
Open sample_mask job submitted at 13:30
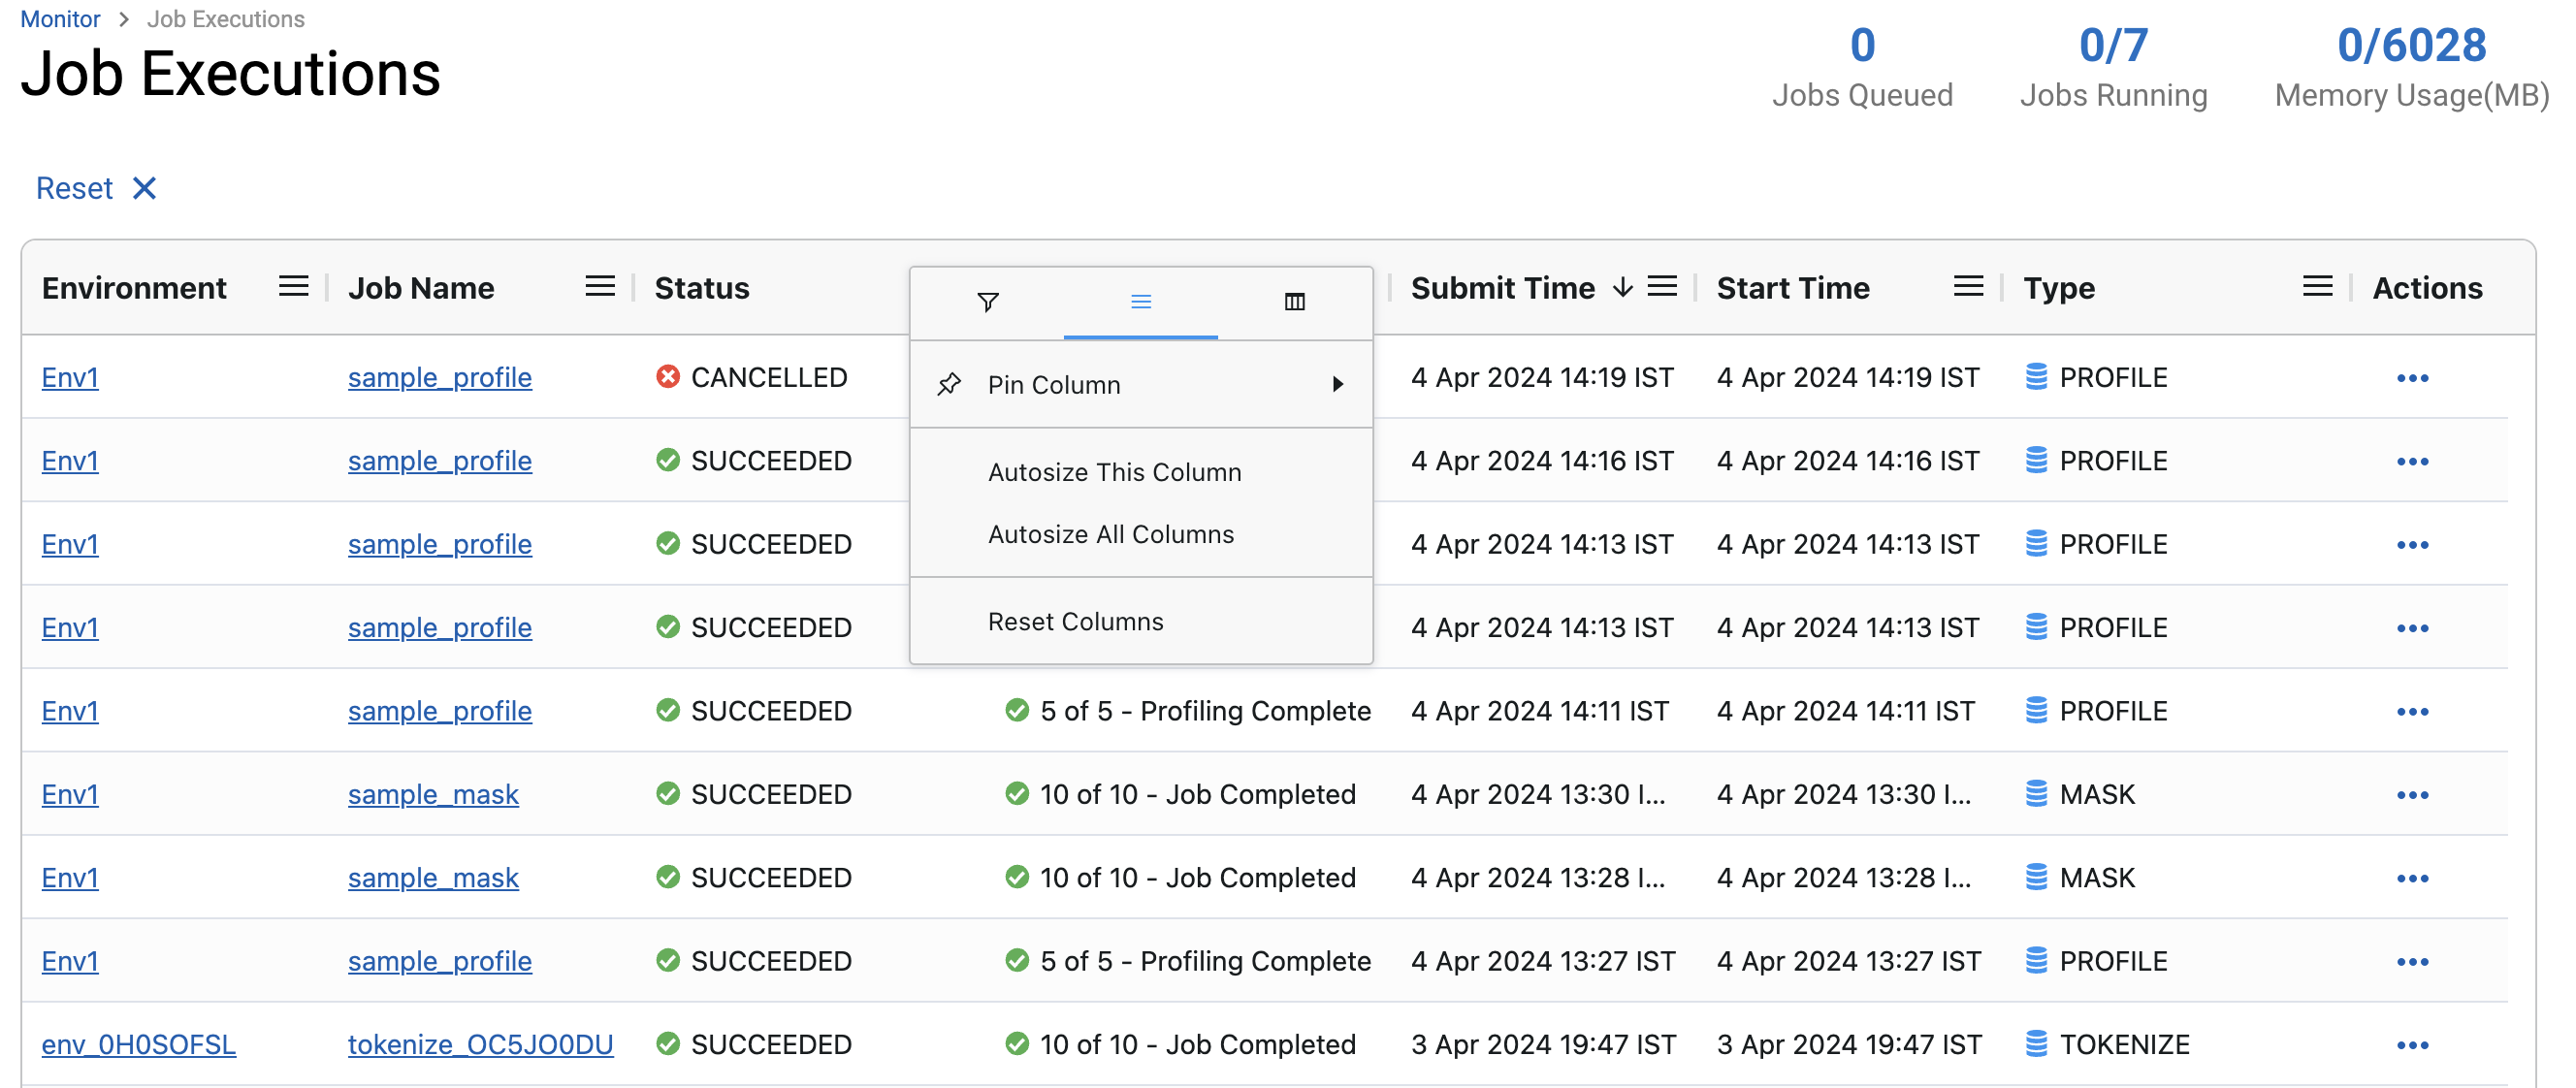(433, 794)
